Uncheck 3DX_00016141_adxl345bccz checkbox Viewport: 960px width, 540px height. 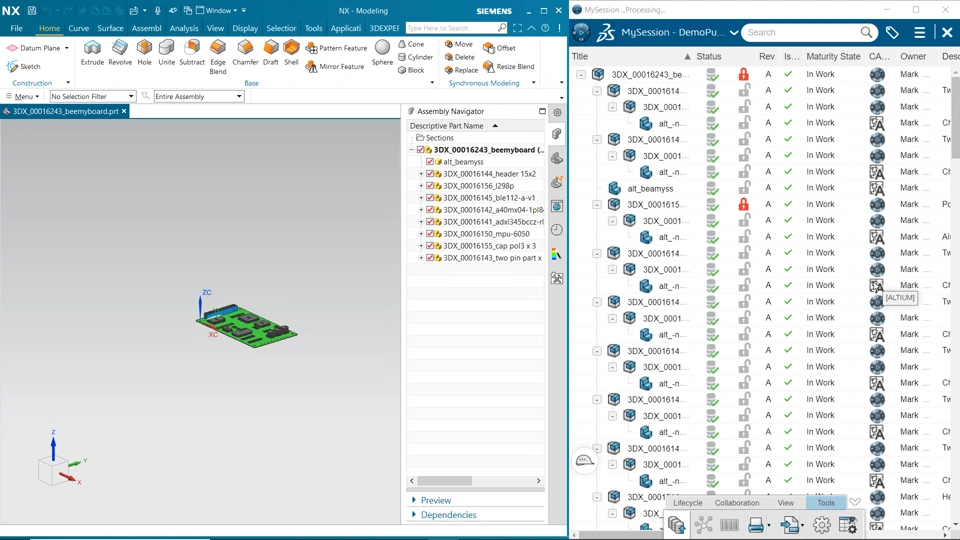pos(430,222)
